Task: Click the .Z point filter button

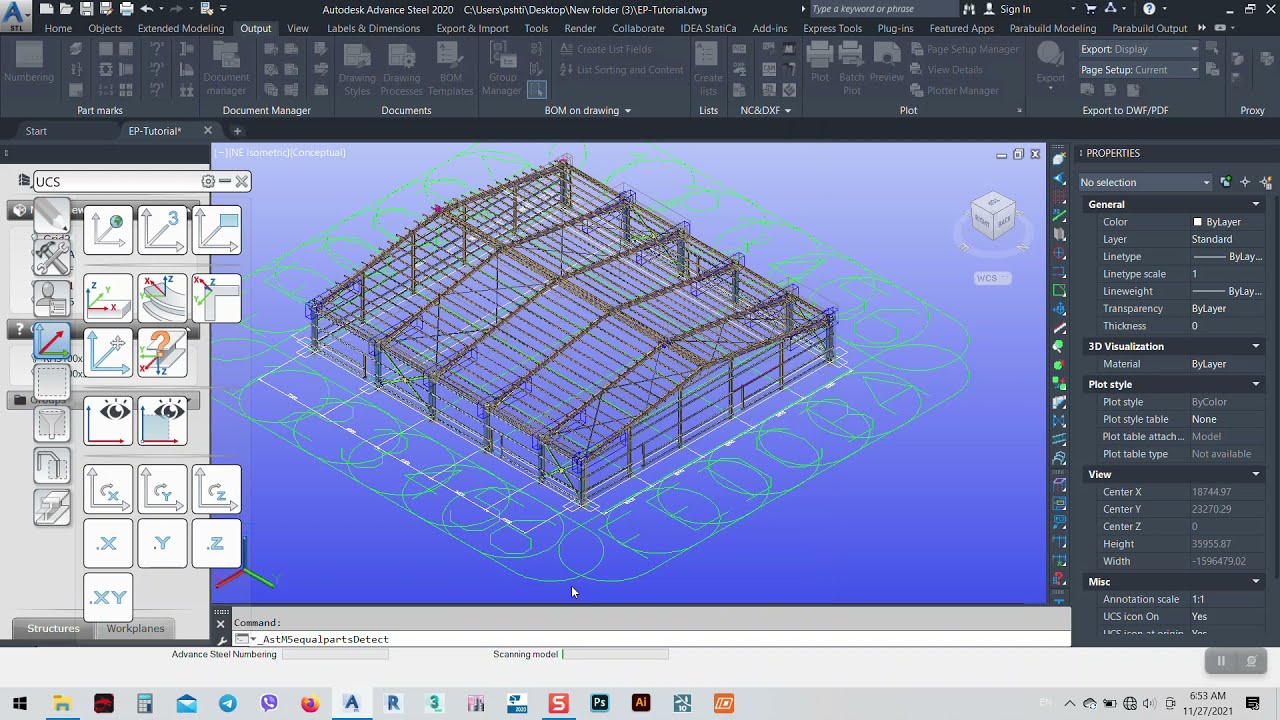Action: click(x=216, y=544)
